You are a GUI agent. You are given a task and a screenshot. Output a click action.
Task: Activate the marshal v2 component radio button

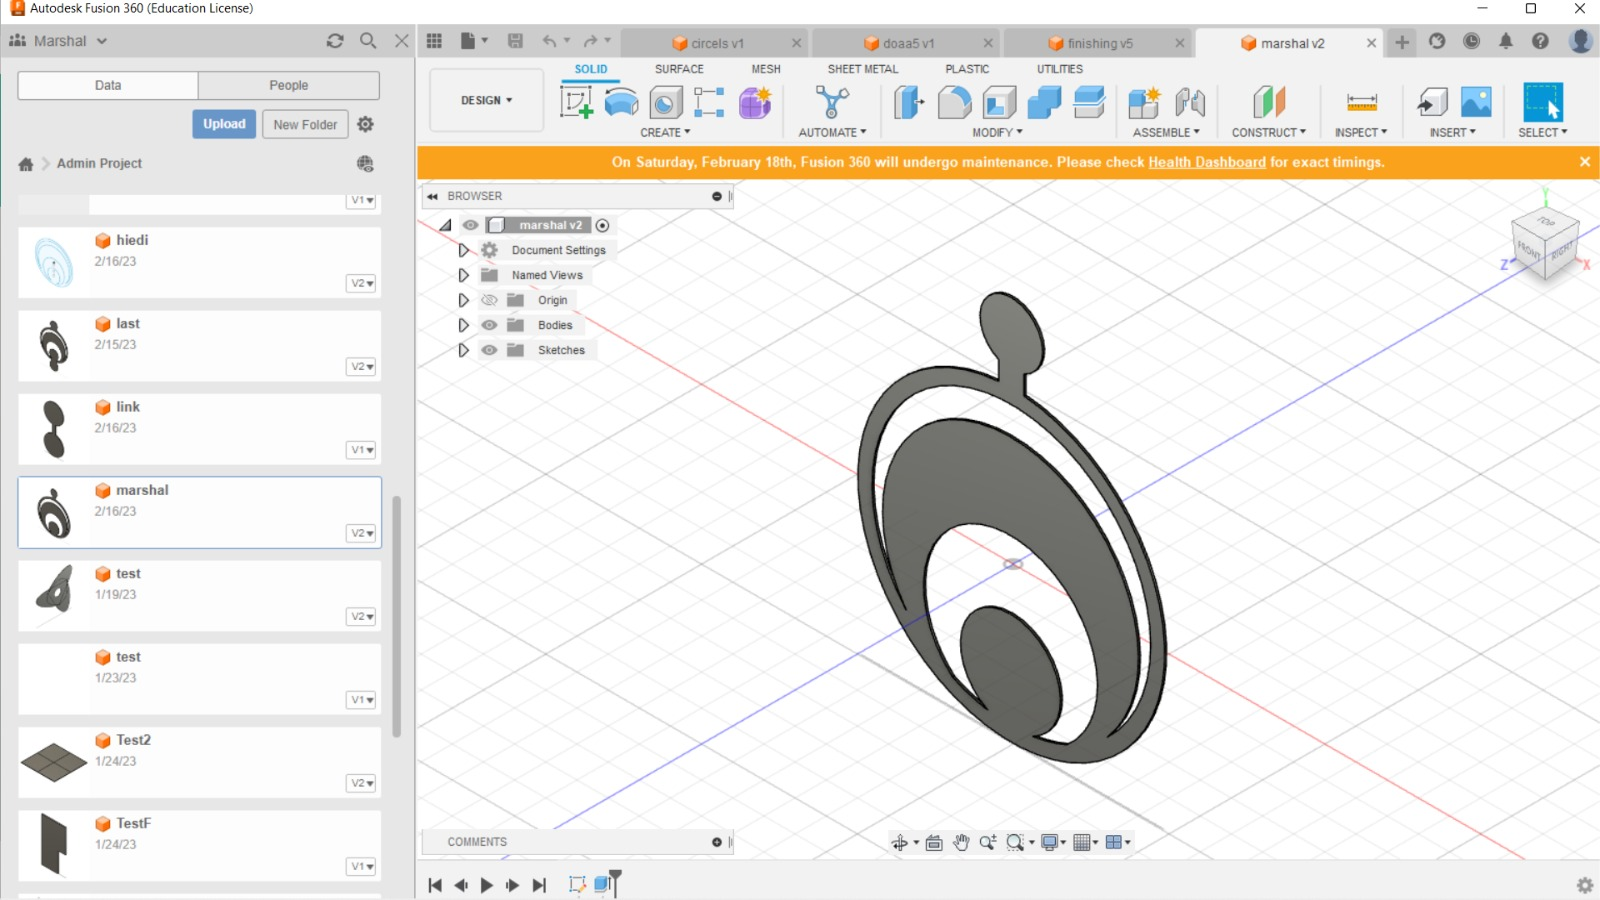coord(602,225)
